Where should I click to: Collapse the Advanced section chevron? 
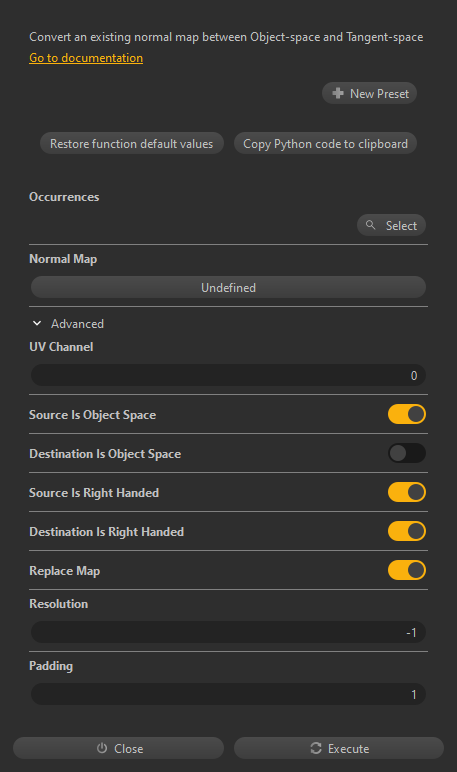(x=37, y=323)
